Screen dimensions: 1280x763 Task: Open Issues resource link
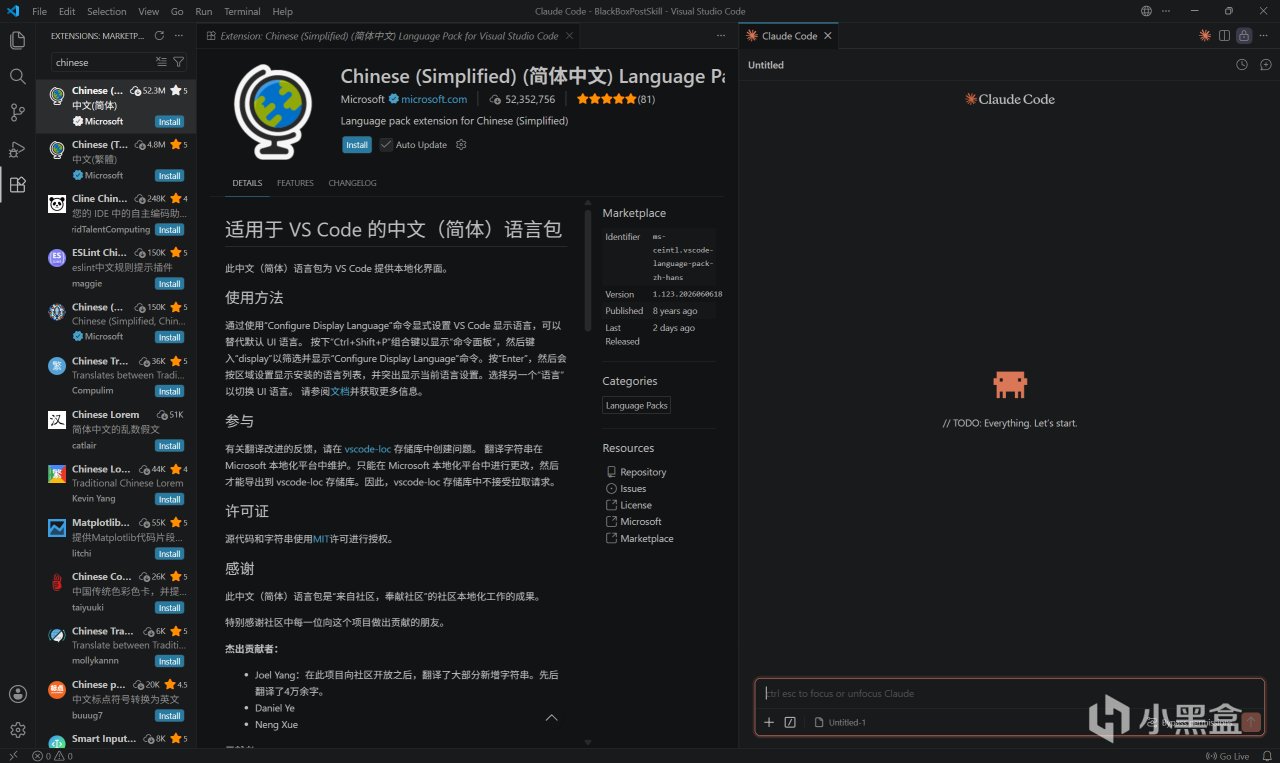tap(633, 489)
